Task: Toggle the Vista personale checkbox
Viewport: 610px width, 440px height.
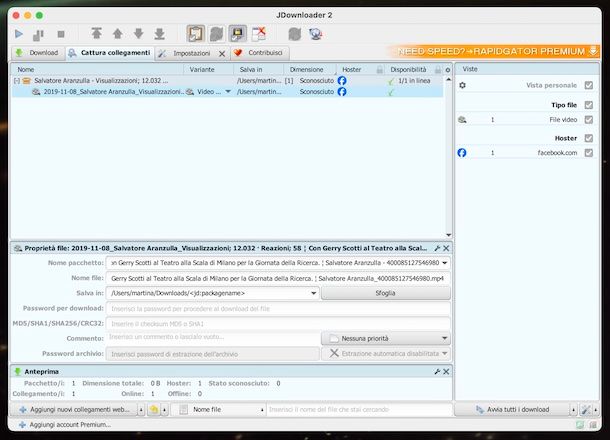Action: point(589,86)
